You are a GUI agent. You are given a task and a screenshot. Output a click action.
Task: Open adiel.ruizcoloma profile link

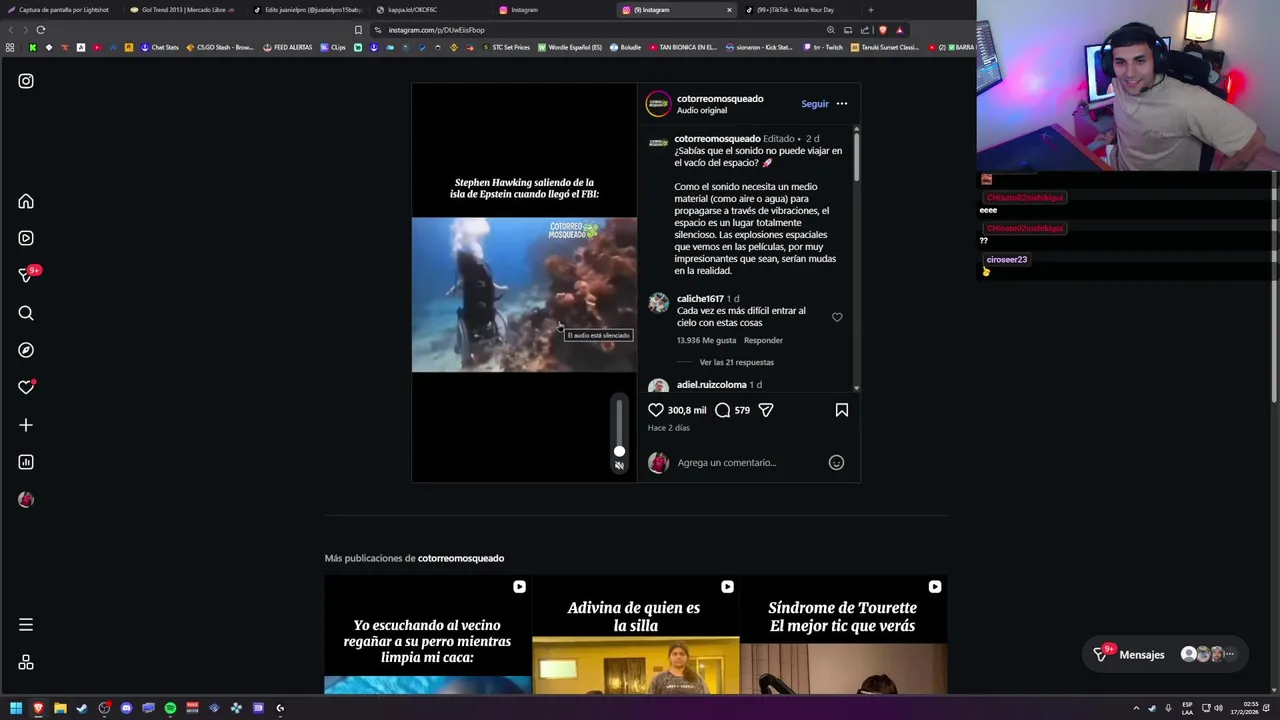pos(712,384)
